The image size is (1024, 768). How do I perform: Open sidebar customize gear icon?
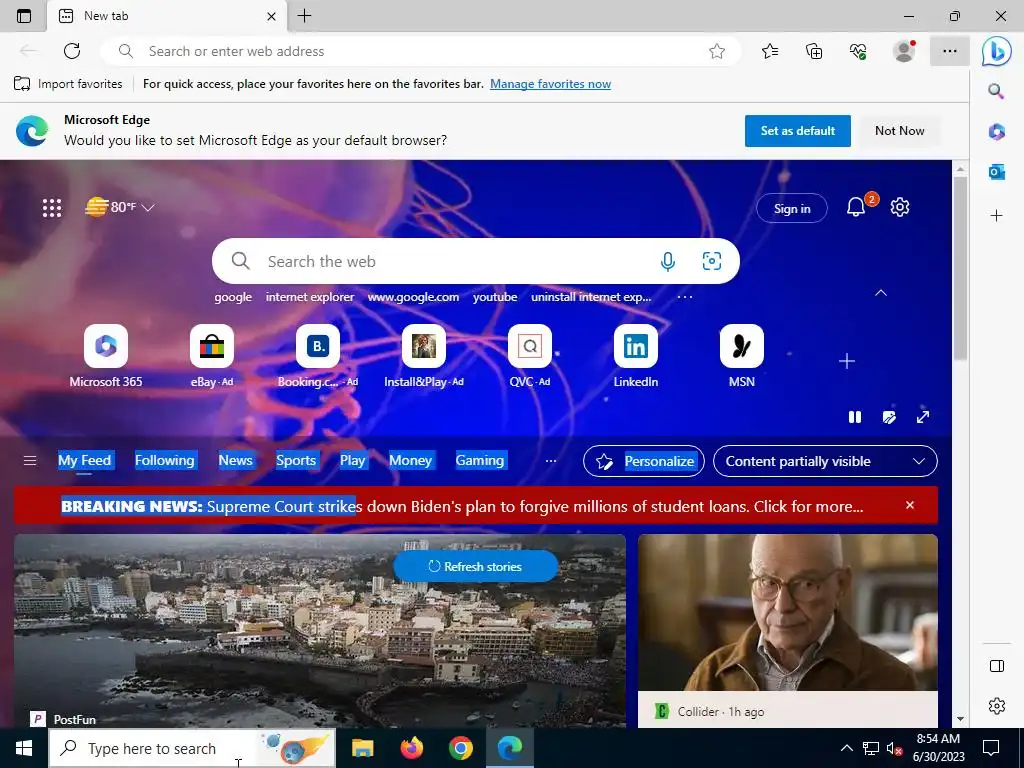pyautogui.click(x=996, y=706)
